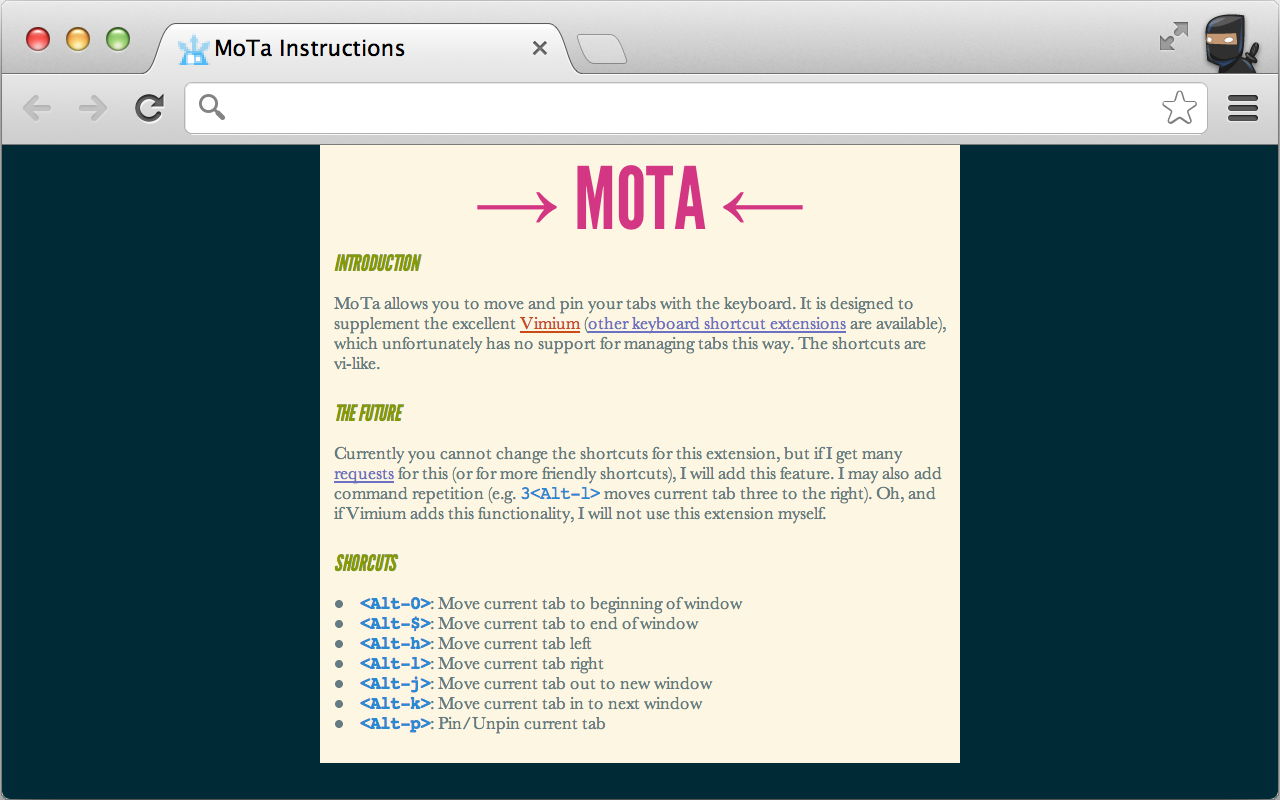Select the MoTa Instructions tab
This screenshot has width=1280, height=800.
point(360,48)
